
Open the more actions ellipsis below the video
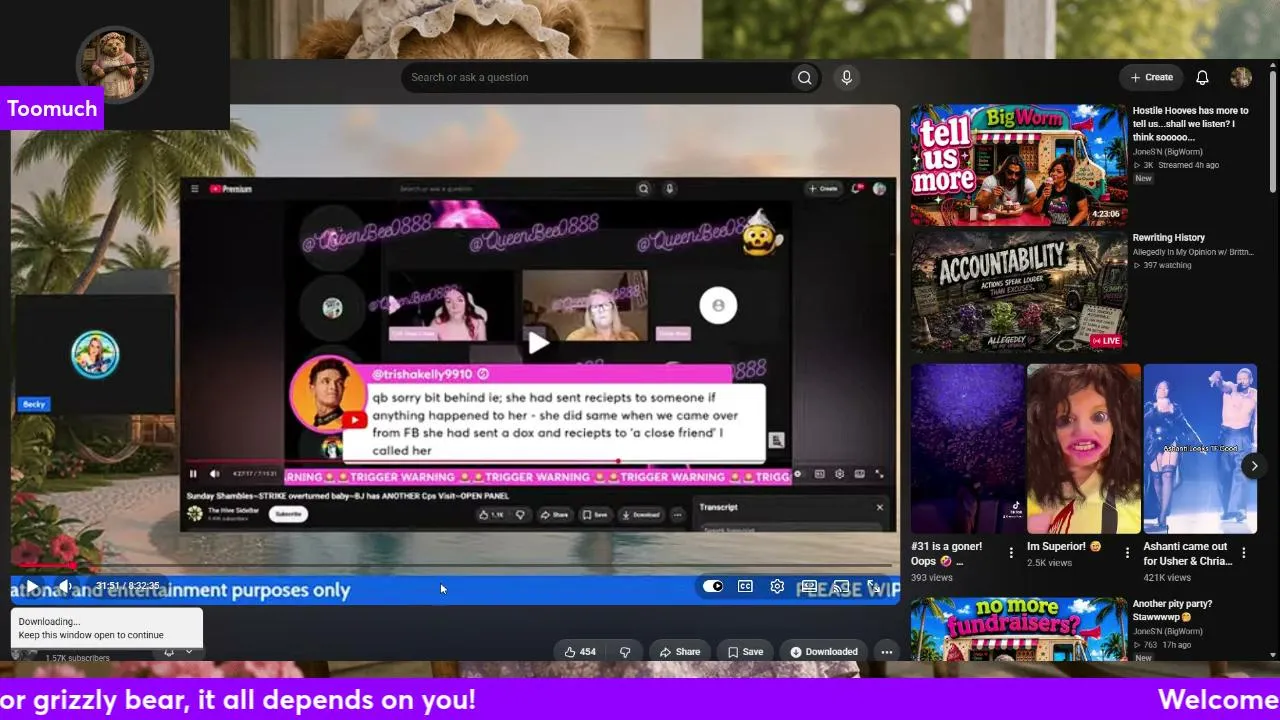point(886,652)
